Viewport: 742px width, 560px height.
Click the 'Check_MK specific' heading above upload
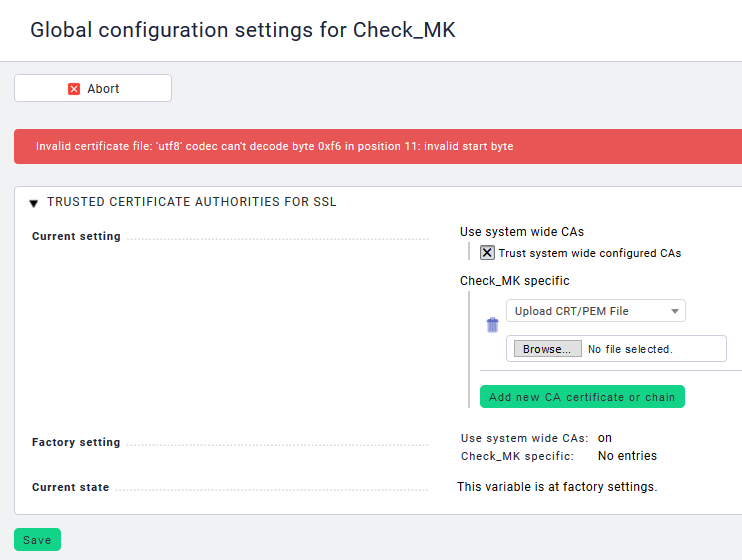click(514, 281)
